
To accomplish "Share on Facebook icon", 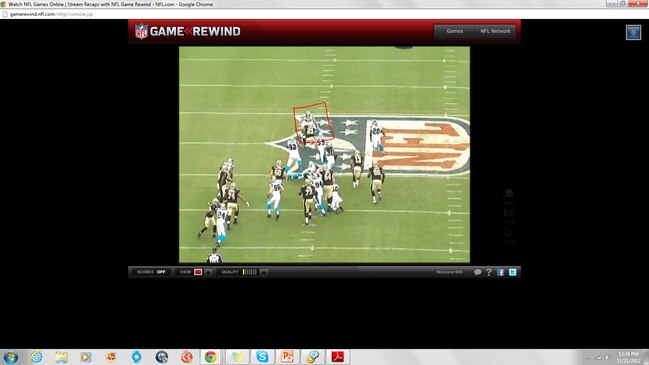I will click(x=500, y=272).
